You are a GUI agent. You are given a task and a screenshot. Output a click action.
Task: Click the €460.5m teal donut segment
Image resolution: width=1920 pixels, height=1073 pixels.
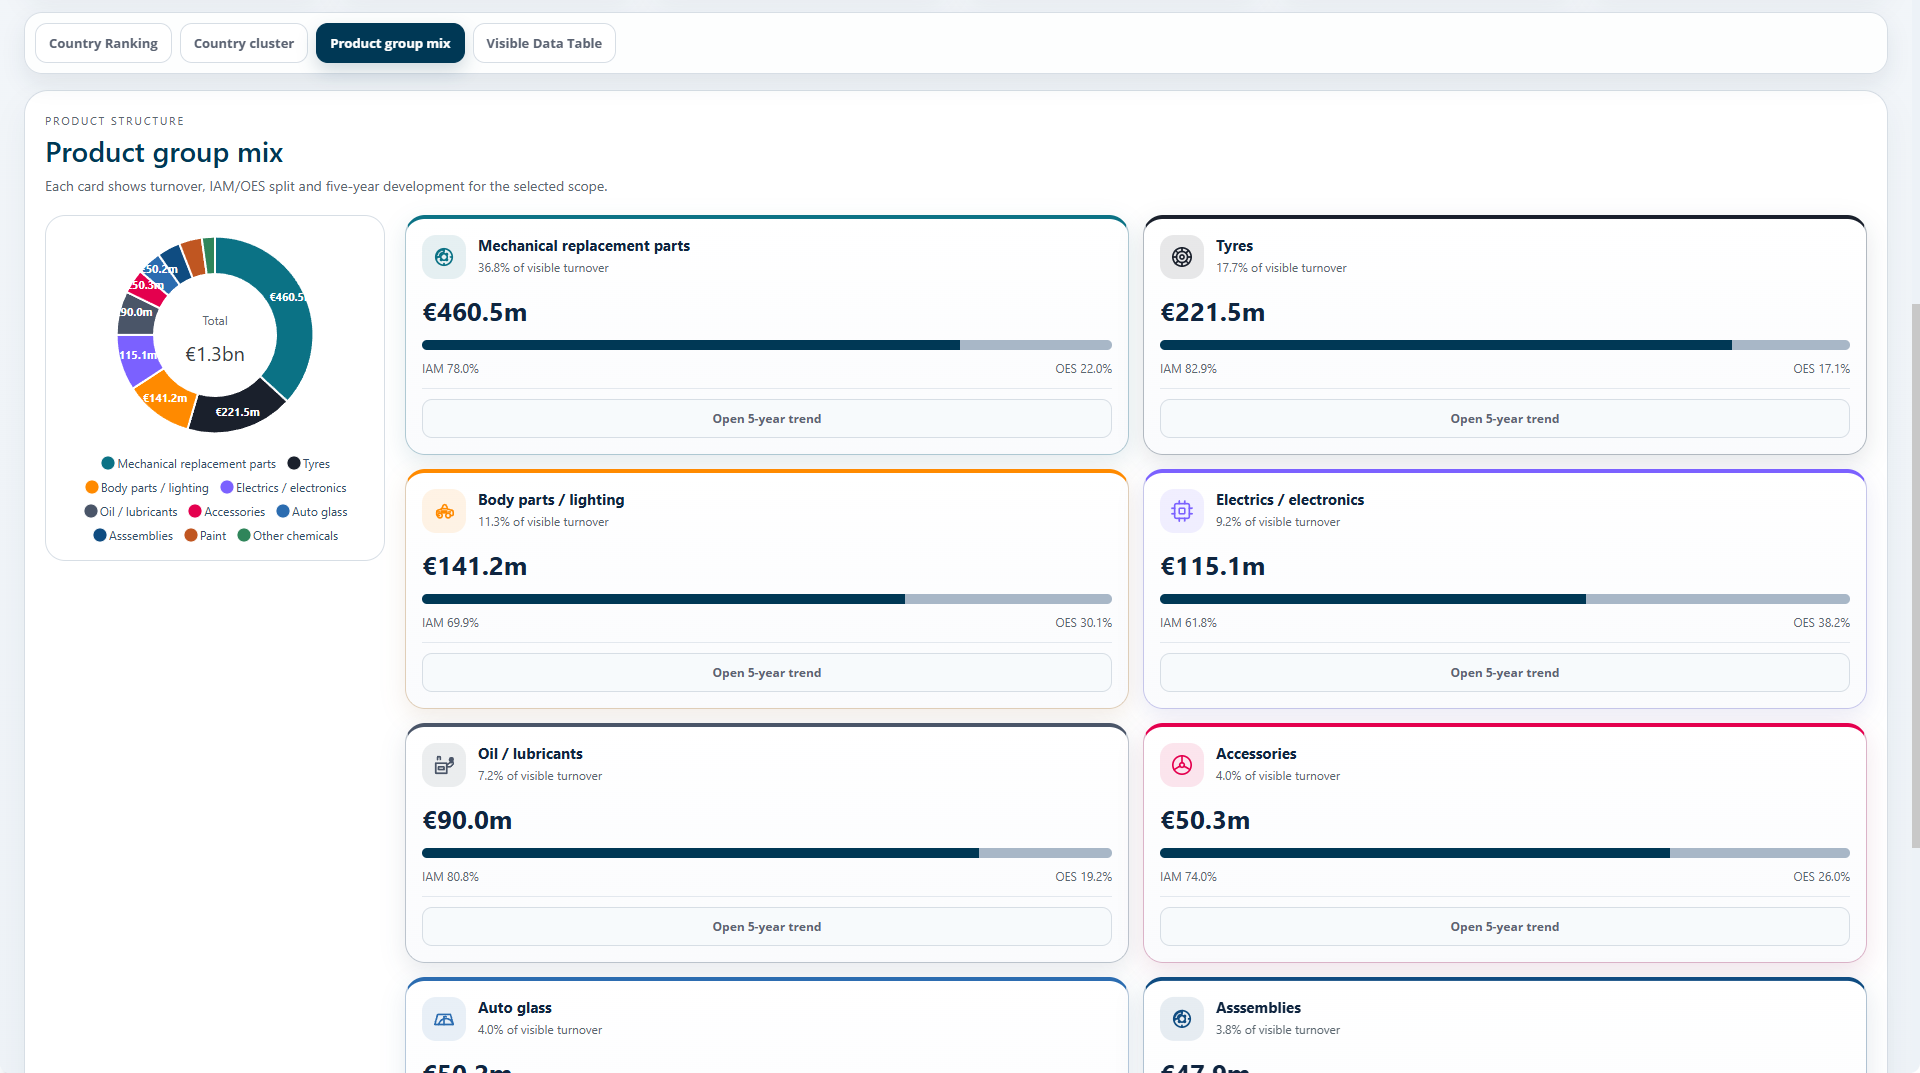(288, 310)
